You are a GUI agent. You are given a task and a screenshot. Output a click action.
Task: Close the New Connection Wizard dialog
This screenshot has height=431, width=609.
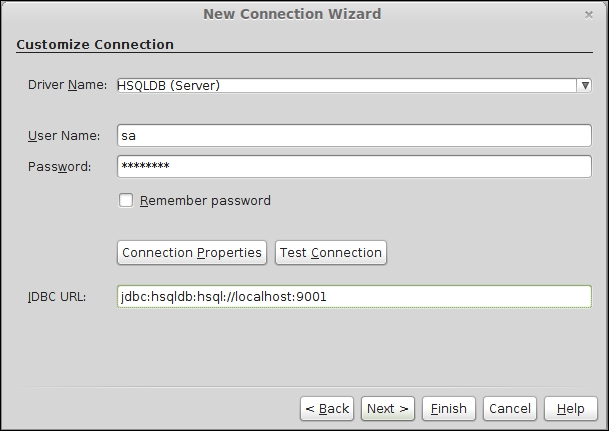589,15
